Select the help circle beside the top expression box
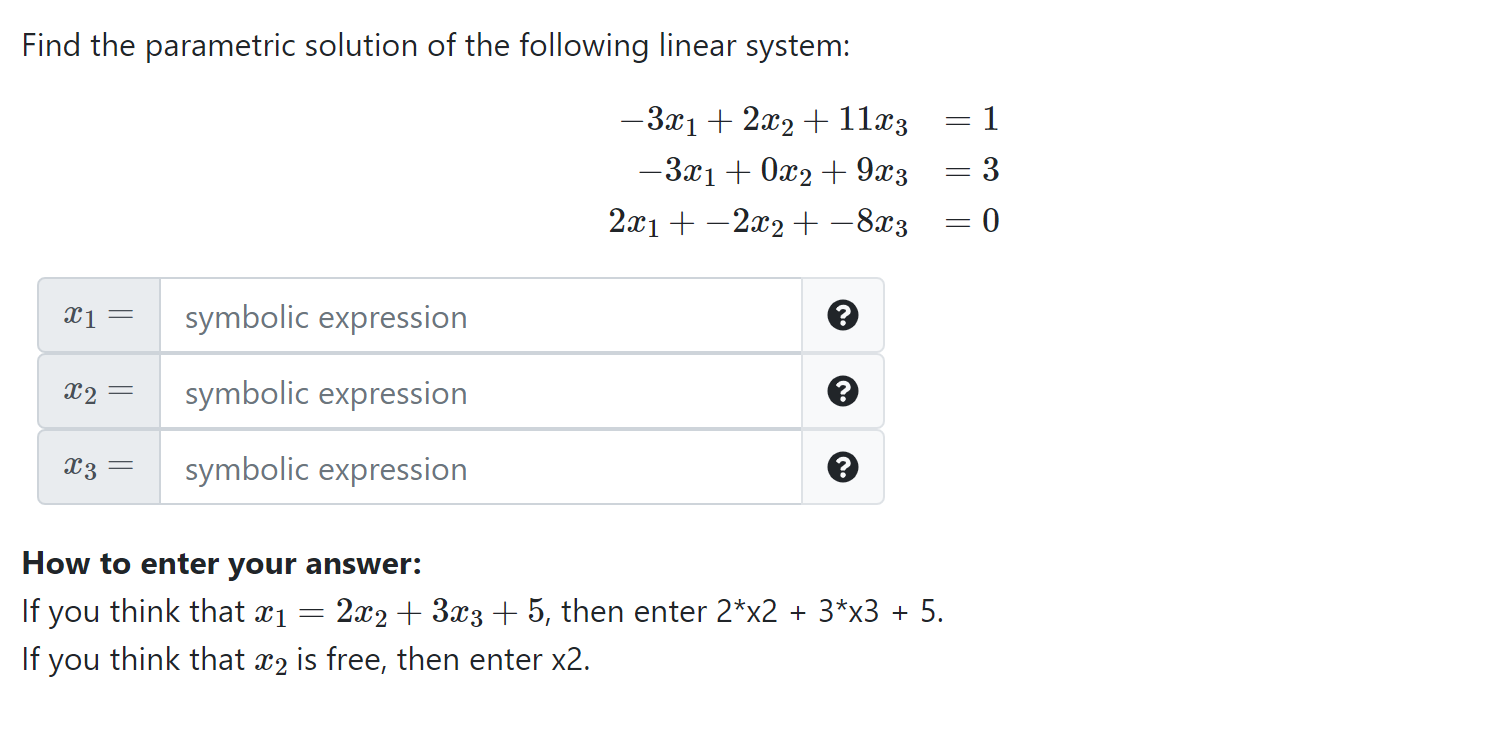 point(843,315)
